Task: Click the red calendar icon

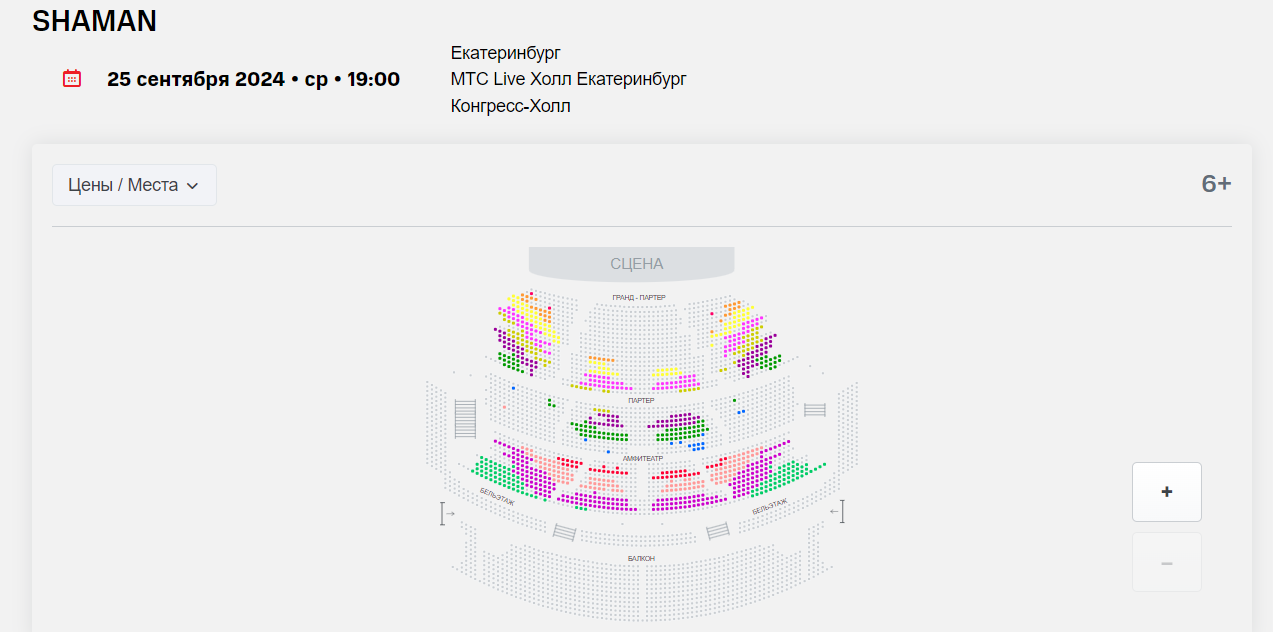Action: [72, 78]
